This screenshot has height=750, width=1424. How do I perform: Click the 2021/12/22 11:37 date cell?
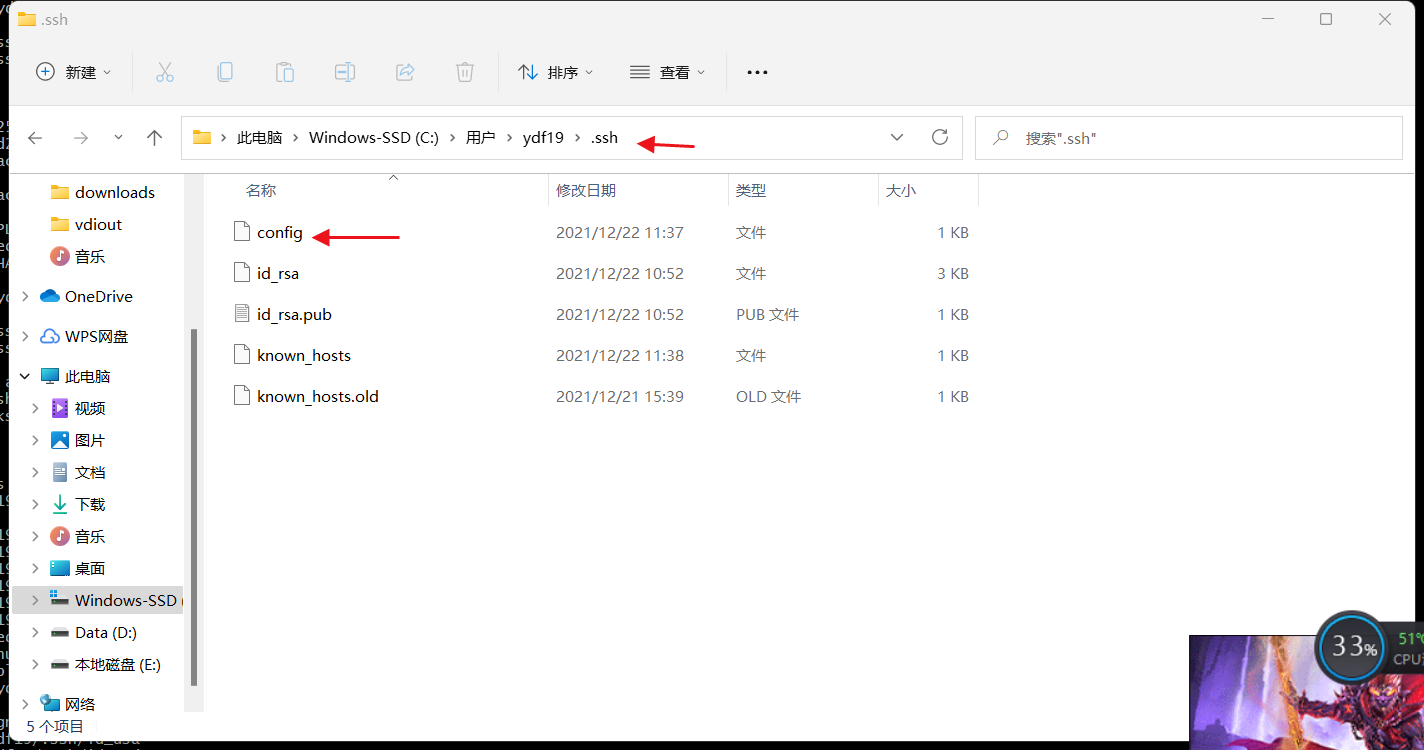click(620, 232)
